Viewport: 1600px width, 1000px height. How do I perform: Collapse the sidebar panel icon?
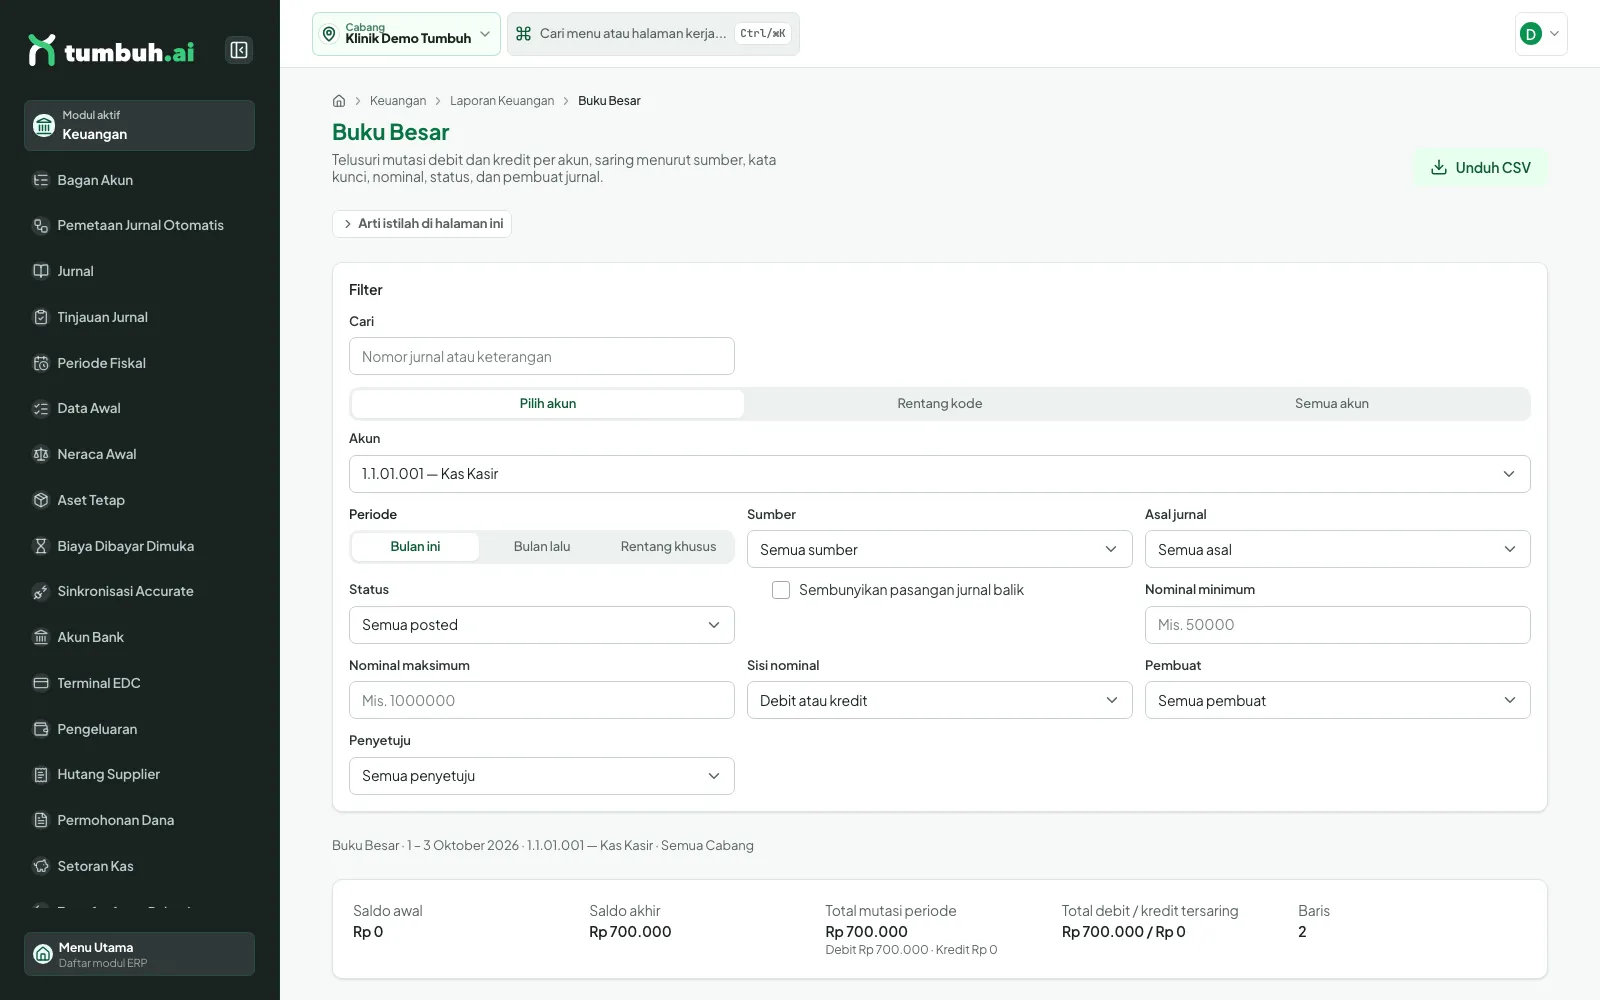(x=239, y=50)
